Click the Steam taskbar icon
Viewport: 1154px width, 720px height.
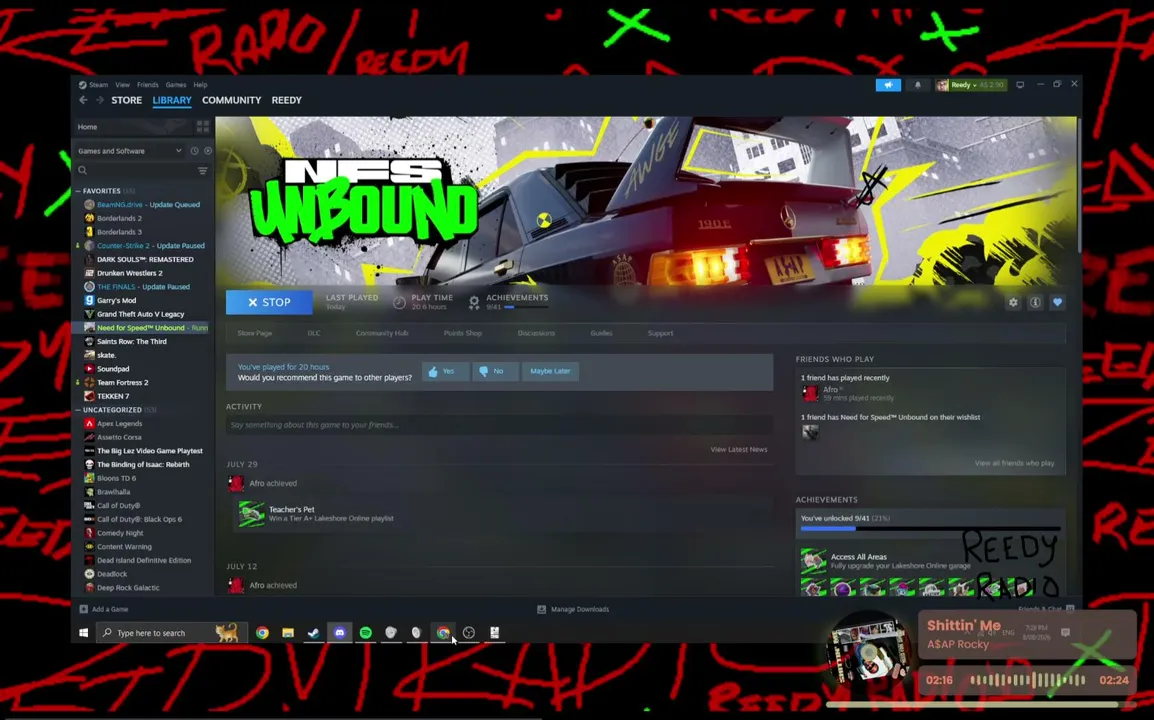coord(314,632)
